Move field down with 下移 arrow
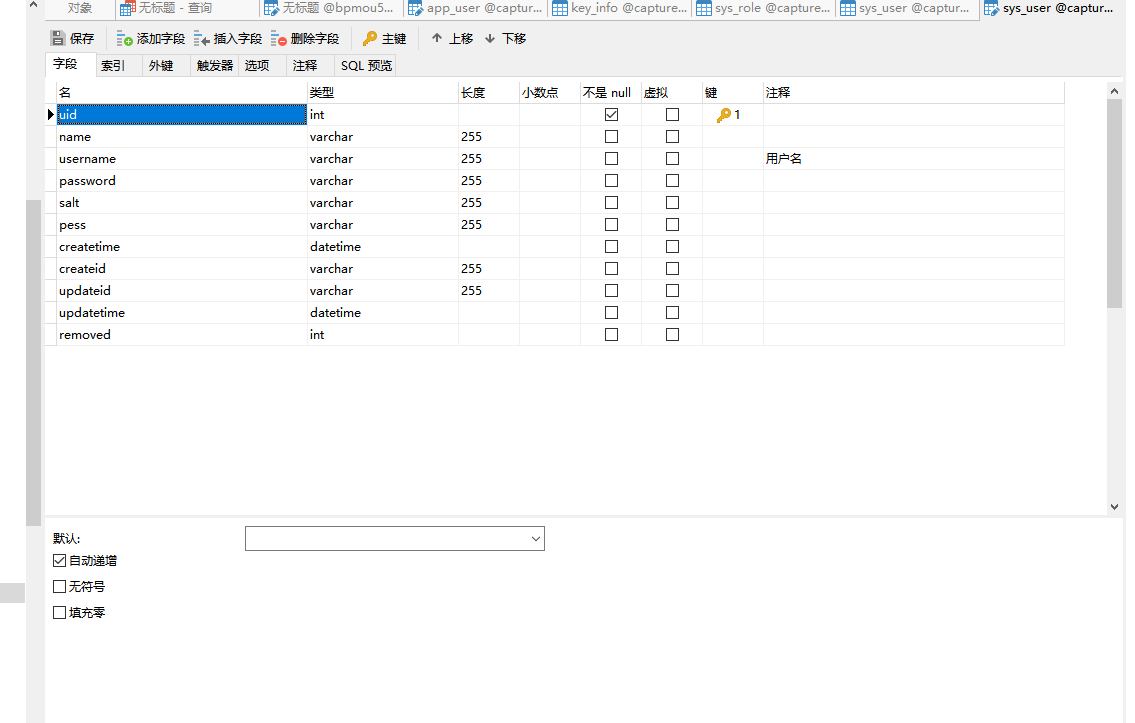Screen dimensions: 1135x723 click(x=490, y=38)
